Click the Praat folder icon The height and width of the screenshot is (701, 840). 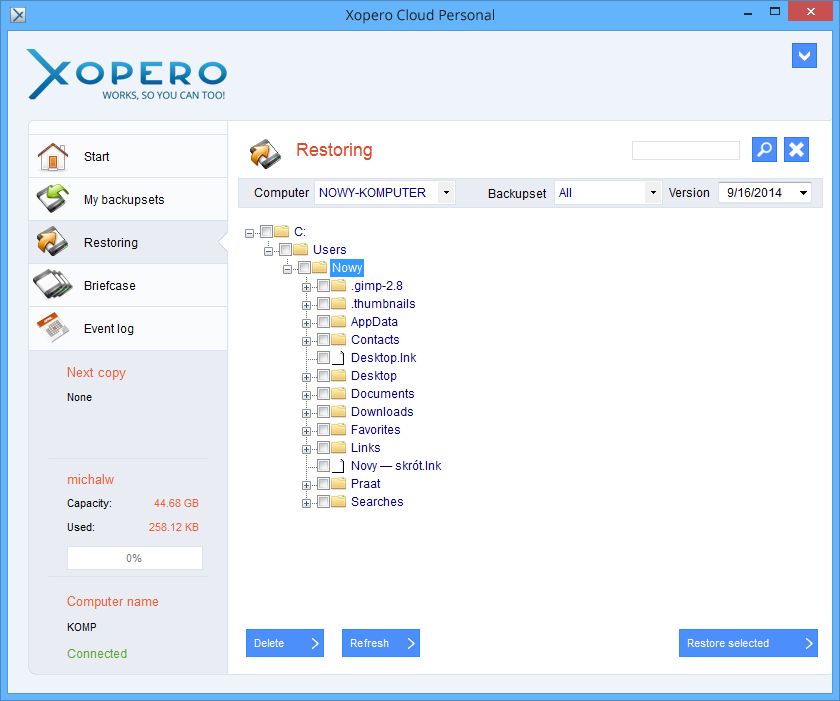pyautogui.click(x=339, y=484)
